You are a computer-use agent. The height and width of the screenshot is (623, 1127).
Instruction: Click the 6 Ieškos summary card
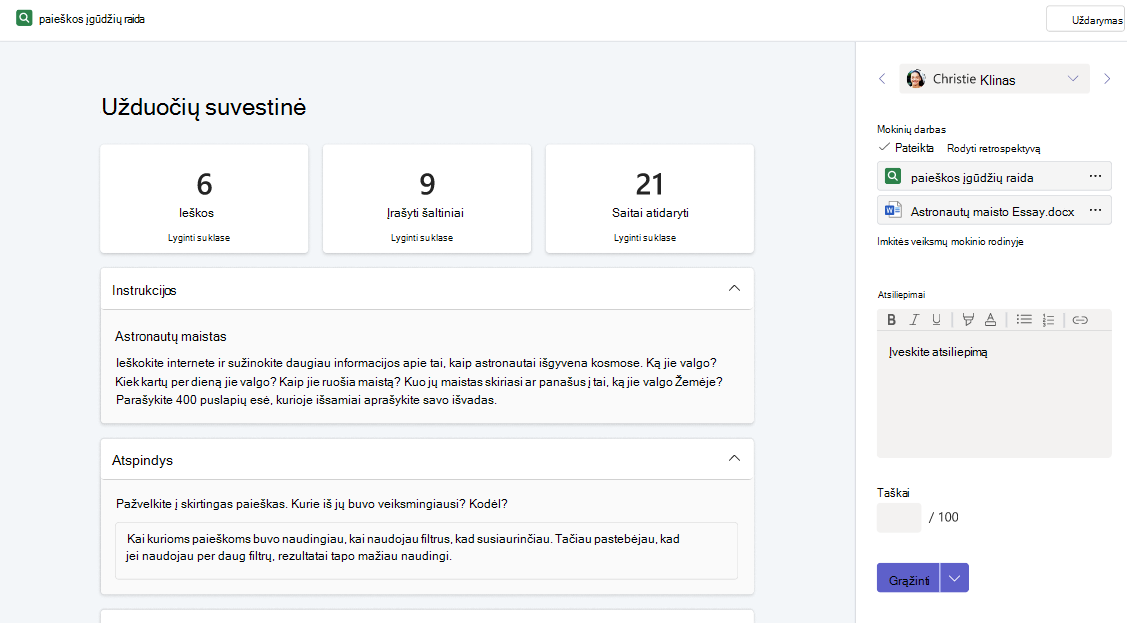[x=204, y=199]
